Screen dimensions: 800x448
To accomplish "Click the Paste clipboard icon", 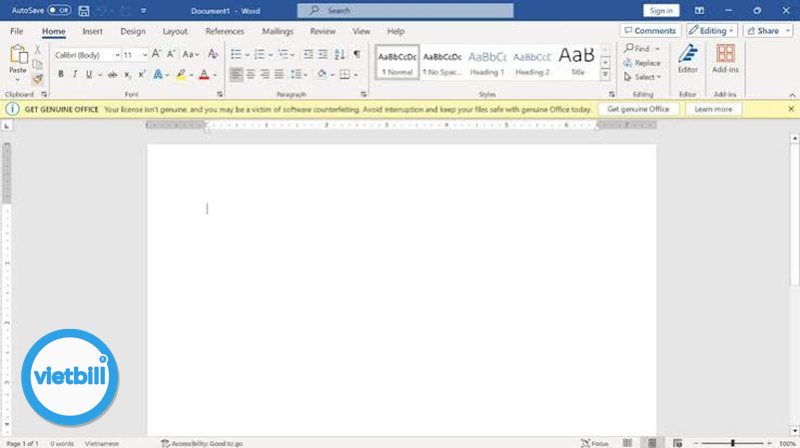I will pyautogui.click(x=18, y=55).
